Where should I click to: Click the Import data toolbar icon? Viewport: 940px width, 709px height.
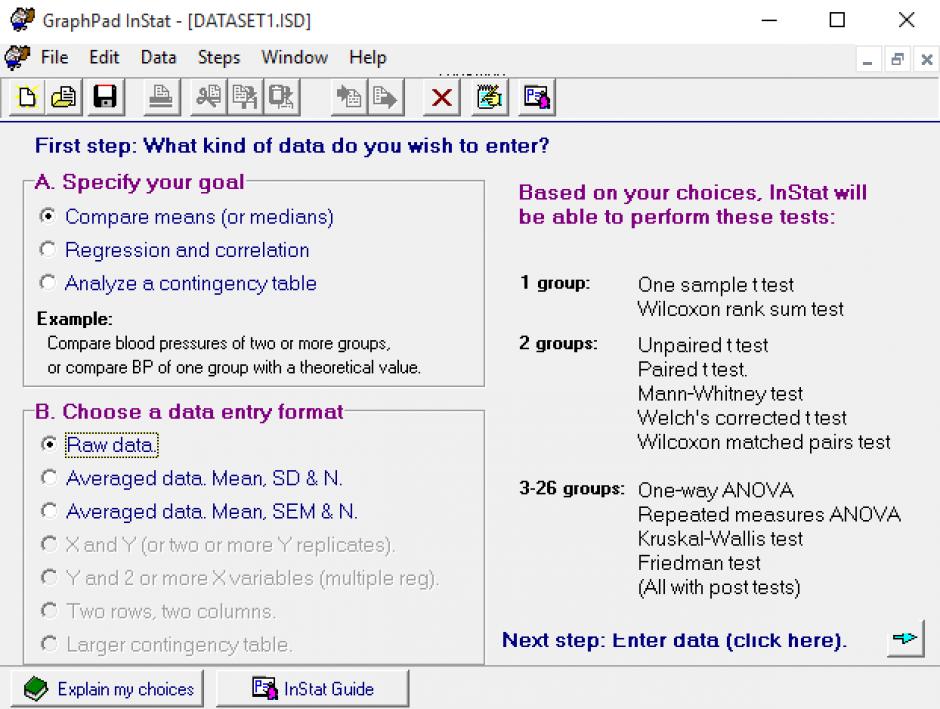(349, 96)
